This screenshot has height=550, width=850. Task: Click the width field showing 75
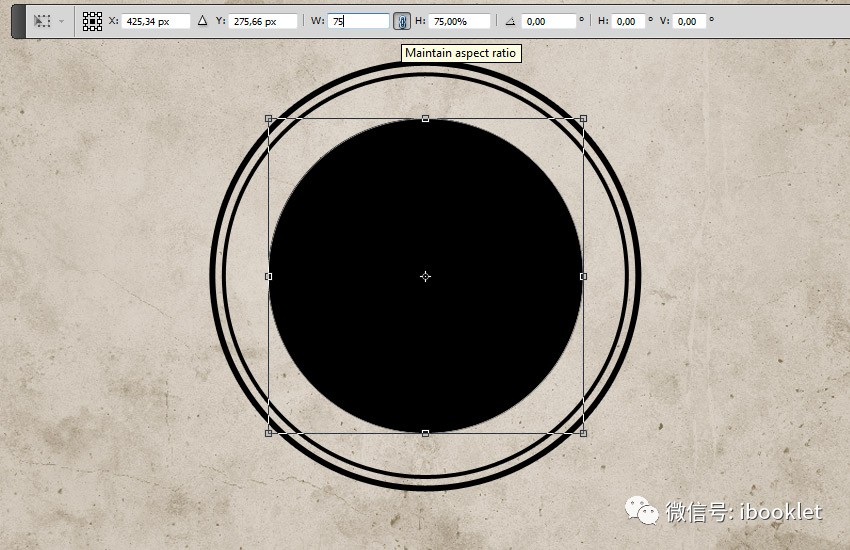[x=358, y=21]
